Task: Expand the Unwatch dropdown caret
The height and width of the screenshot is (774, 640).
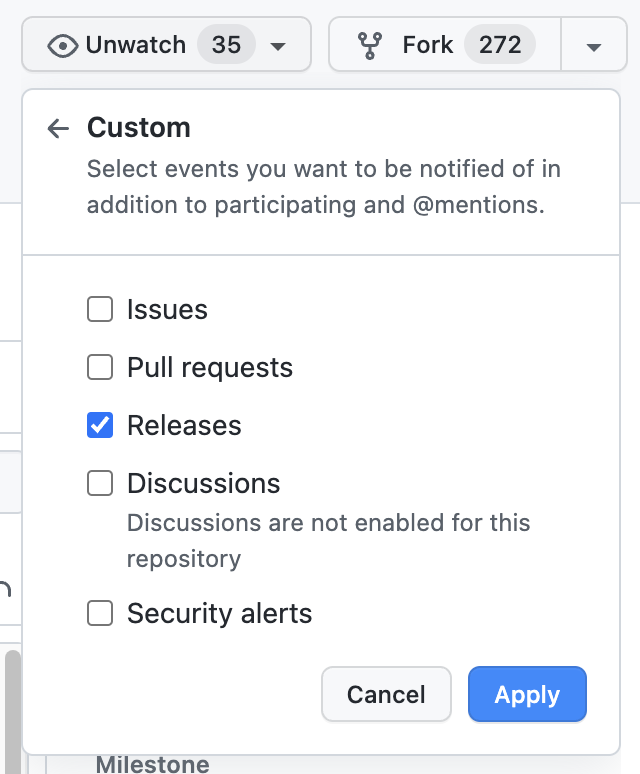Action: [279, 46]
